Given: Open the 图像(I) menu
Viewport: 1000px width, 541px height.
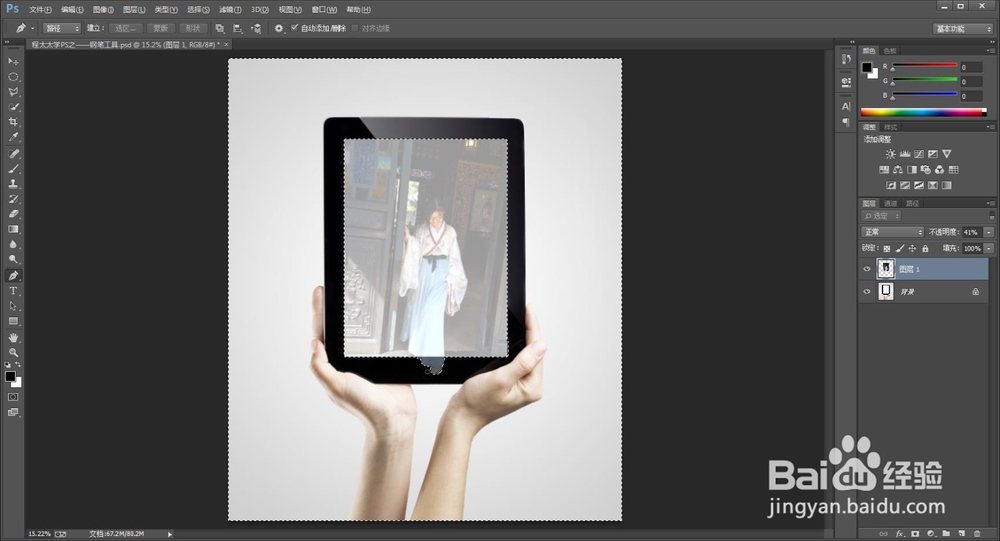Looking at the screenshot, I should [103, 10].
